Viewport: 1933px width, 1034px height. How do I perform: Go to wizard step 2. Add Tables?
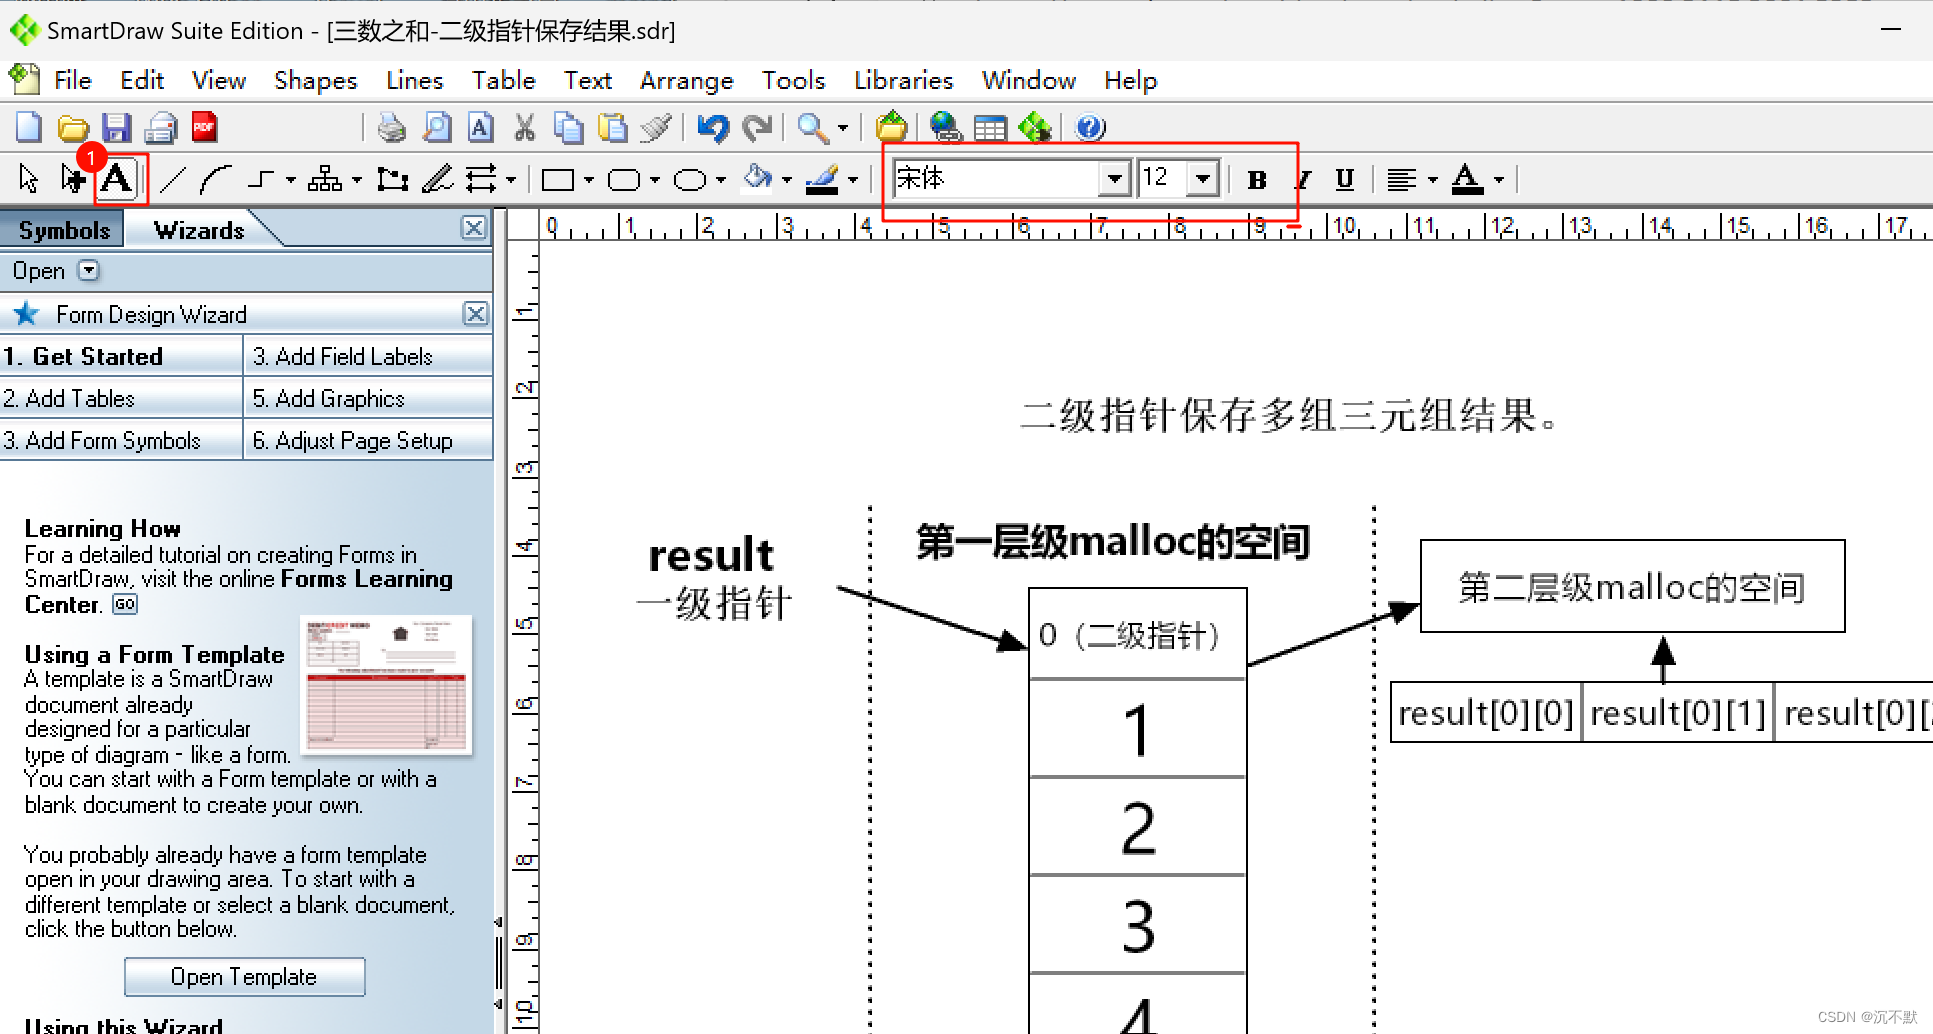coord(122,398)
